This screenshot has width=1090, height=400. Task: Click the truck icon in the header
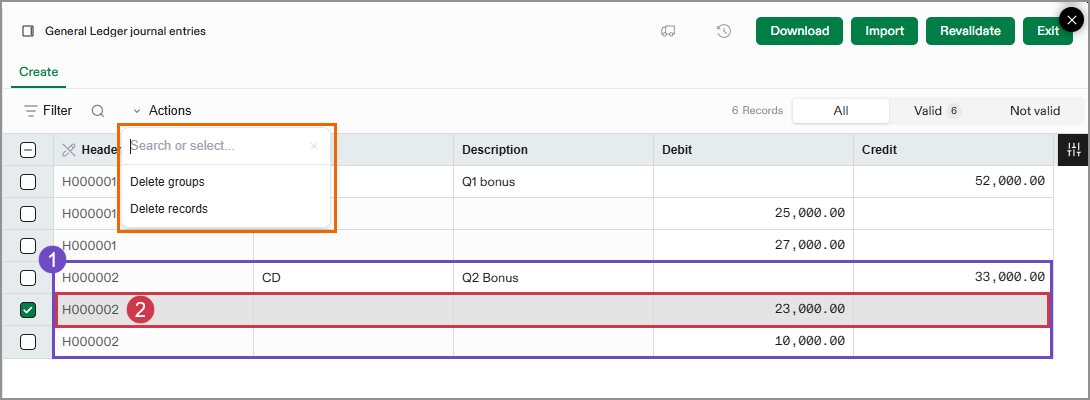[668, 31]
